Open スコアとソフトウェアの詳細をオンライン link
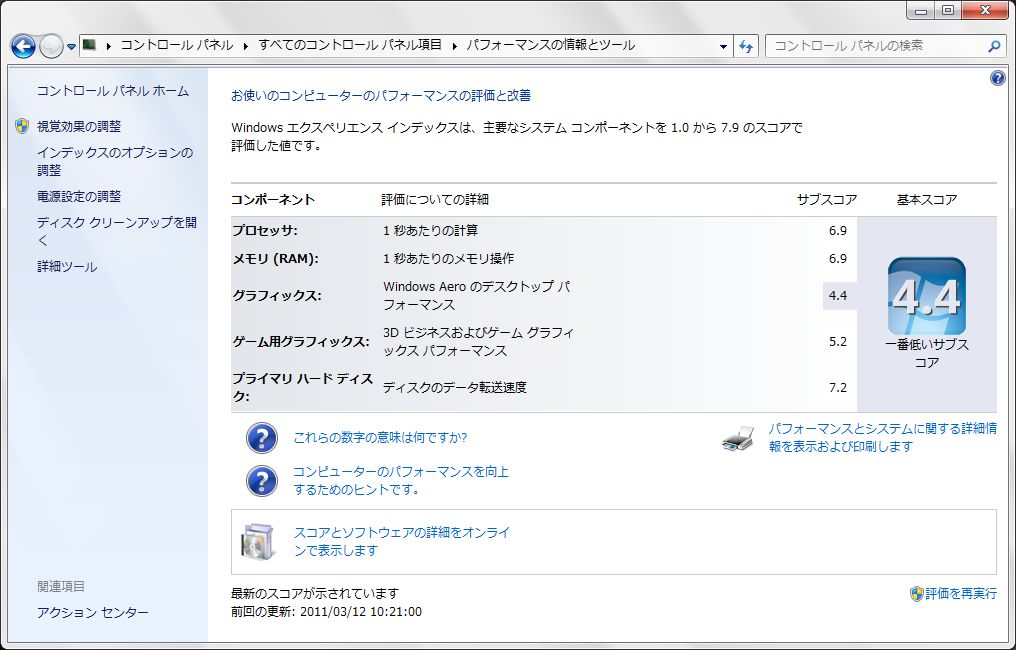 point(402,541)
